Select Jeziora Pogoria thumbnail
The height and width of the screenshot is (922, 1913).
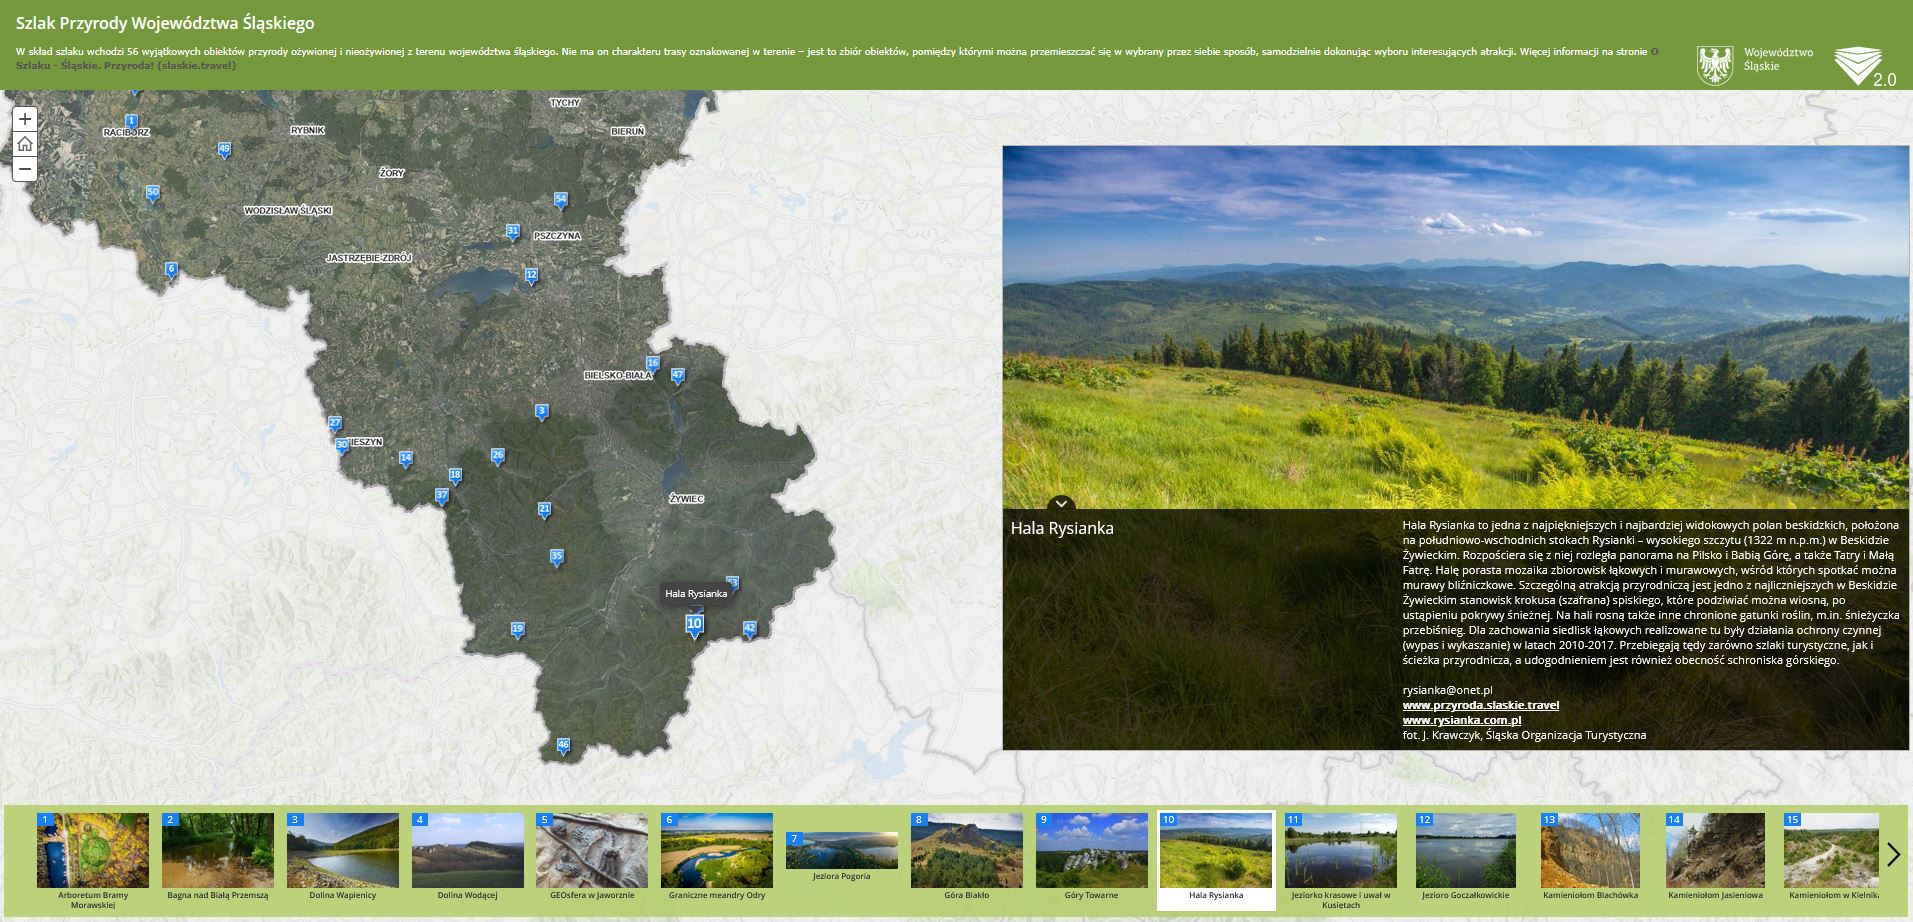click(841, 857)
